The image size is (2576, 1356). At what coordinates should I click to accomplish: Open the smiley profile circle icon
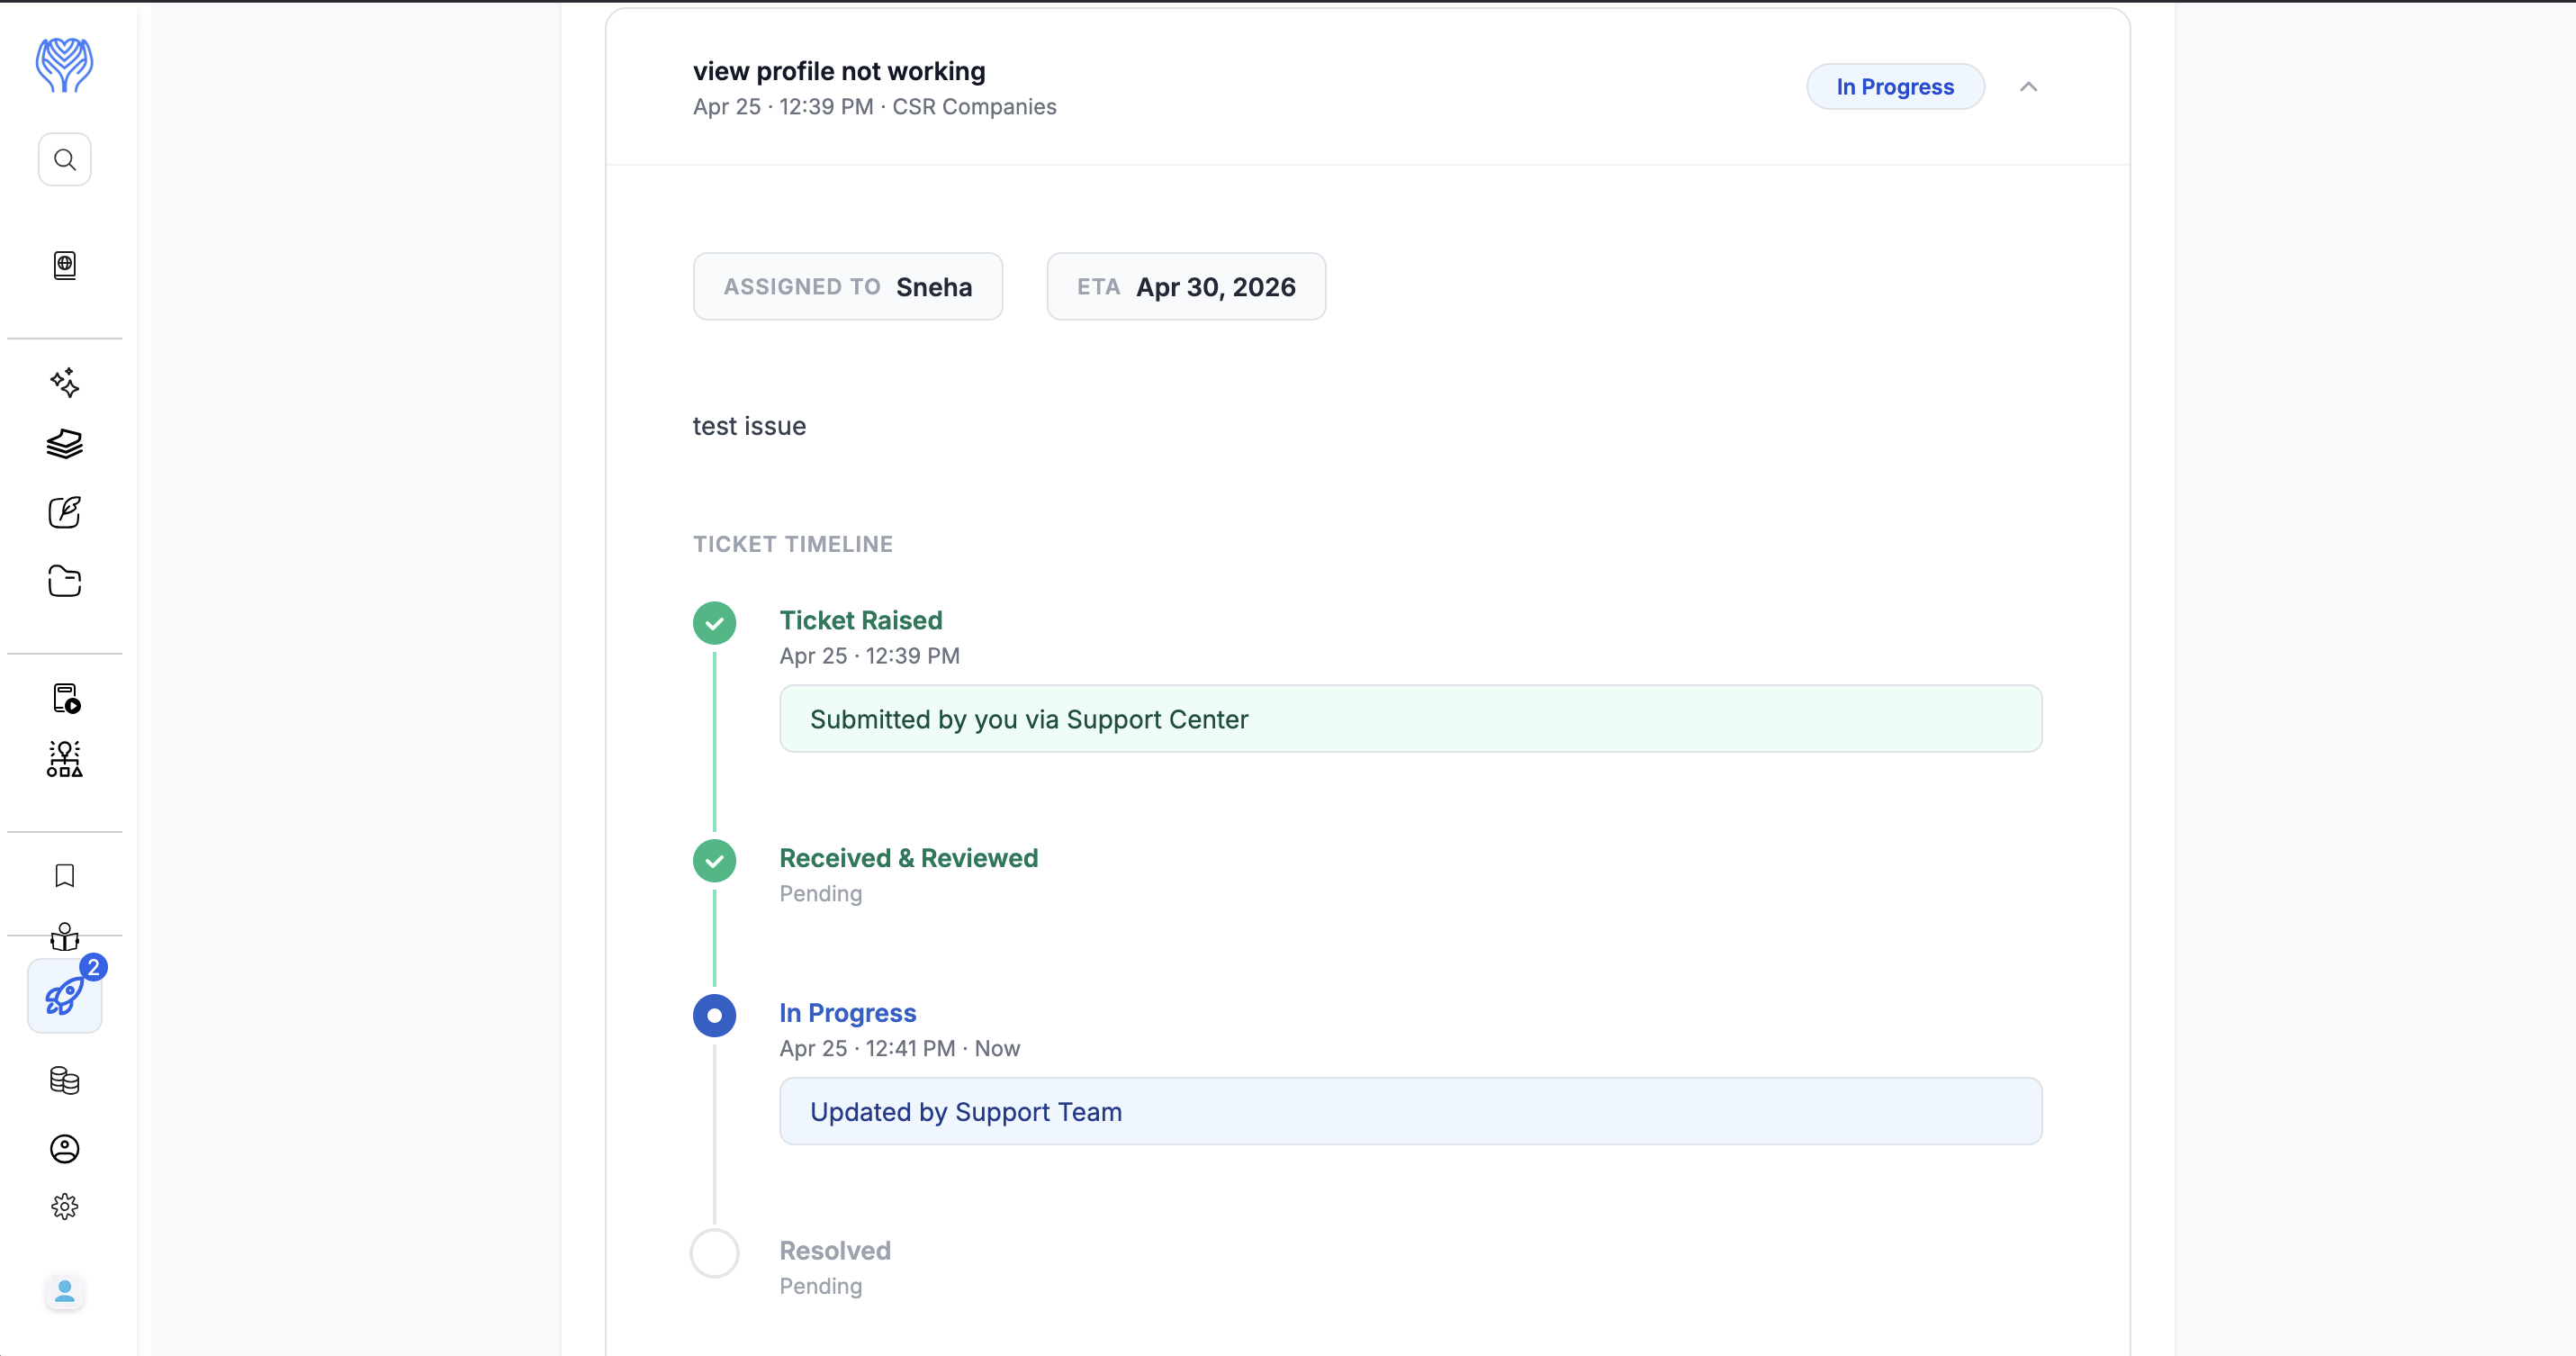tap(64, 1149)
